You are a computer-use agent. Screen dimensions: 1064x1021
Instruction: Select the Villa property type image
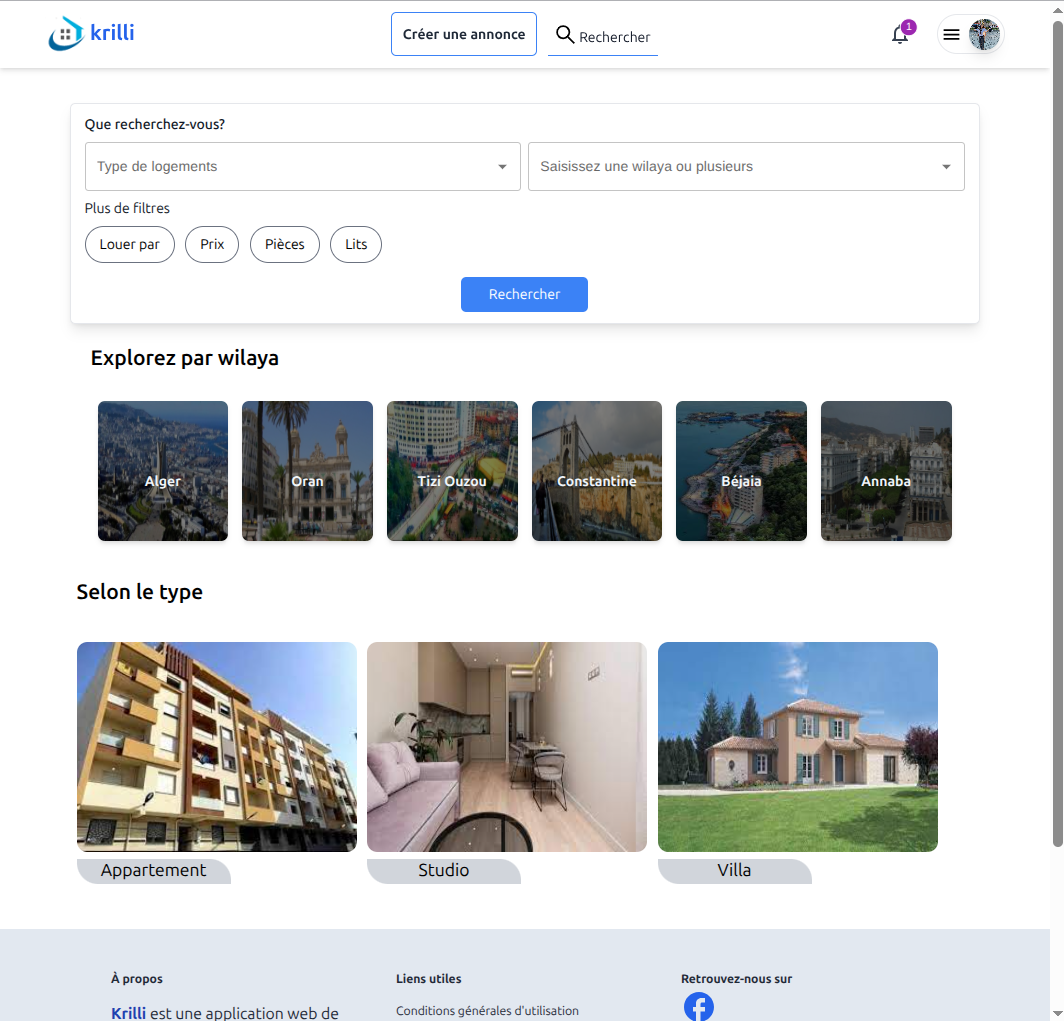coord(797,746)
